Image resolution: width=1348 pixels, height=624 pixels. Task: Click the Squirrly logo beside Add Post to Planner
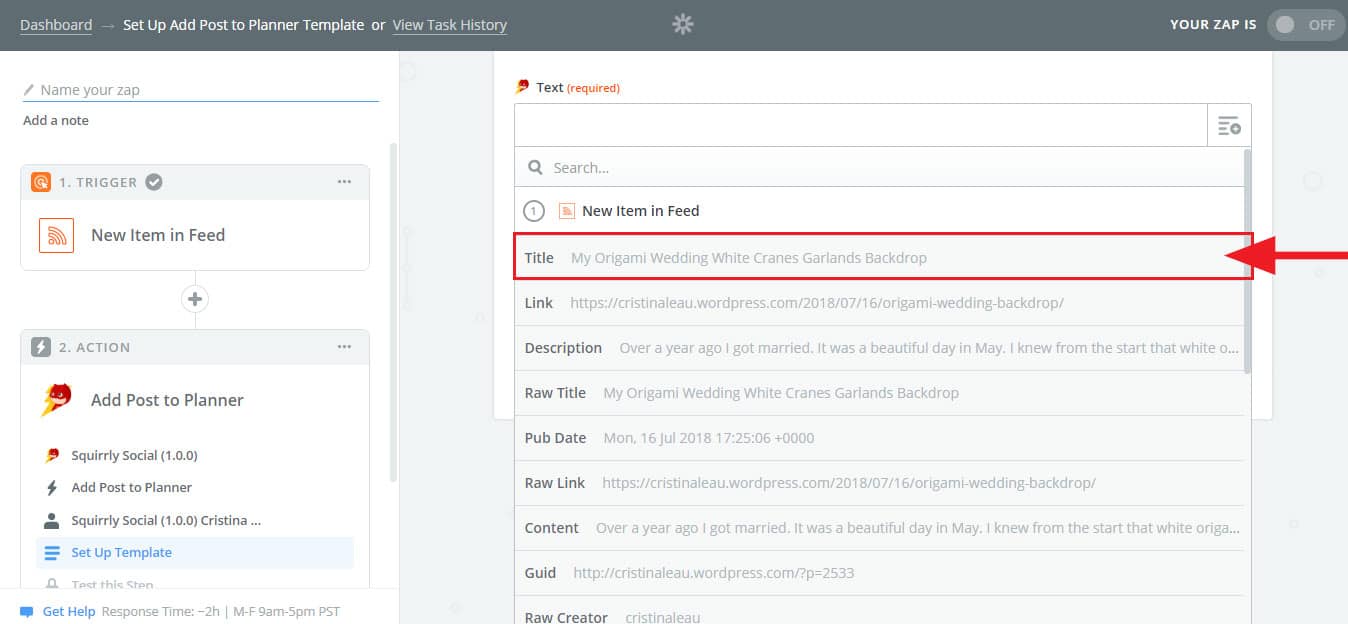tap(56, 400)
